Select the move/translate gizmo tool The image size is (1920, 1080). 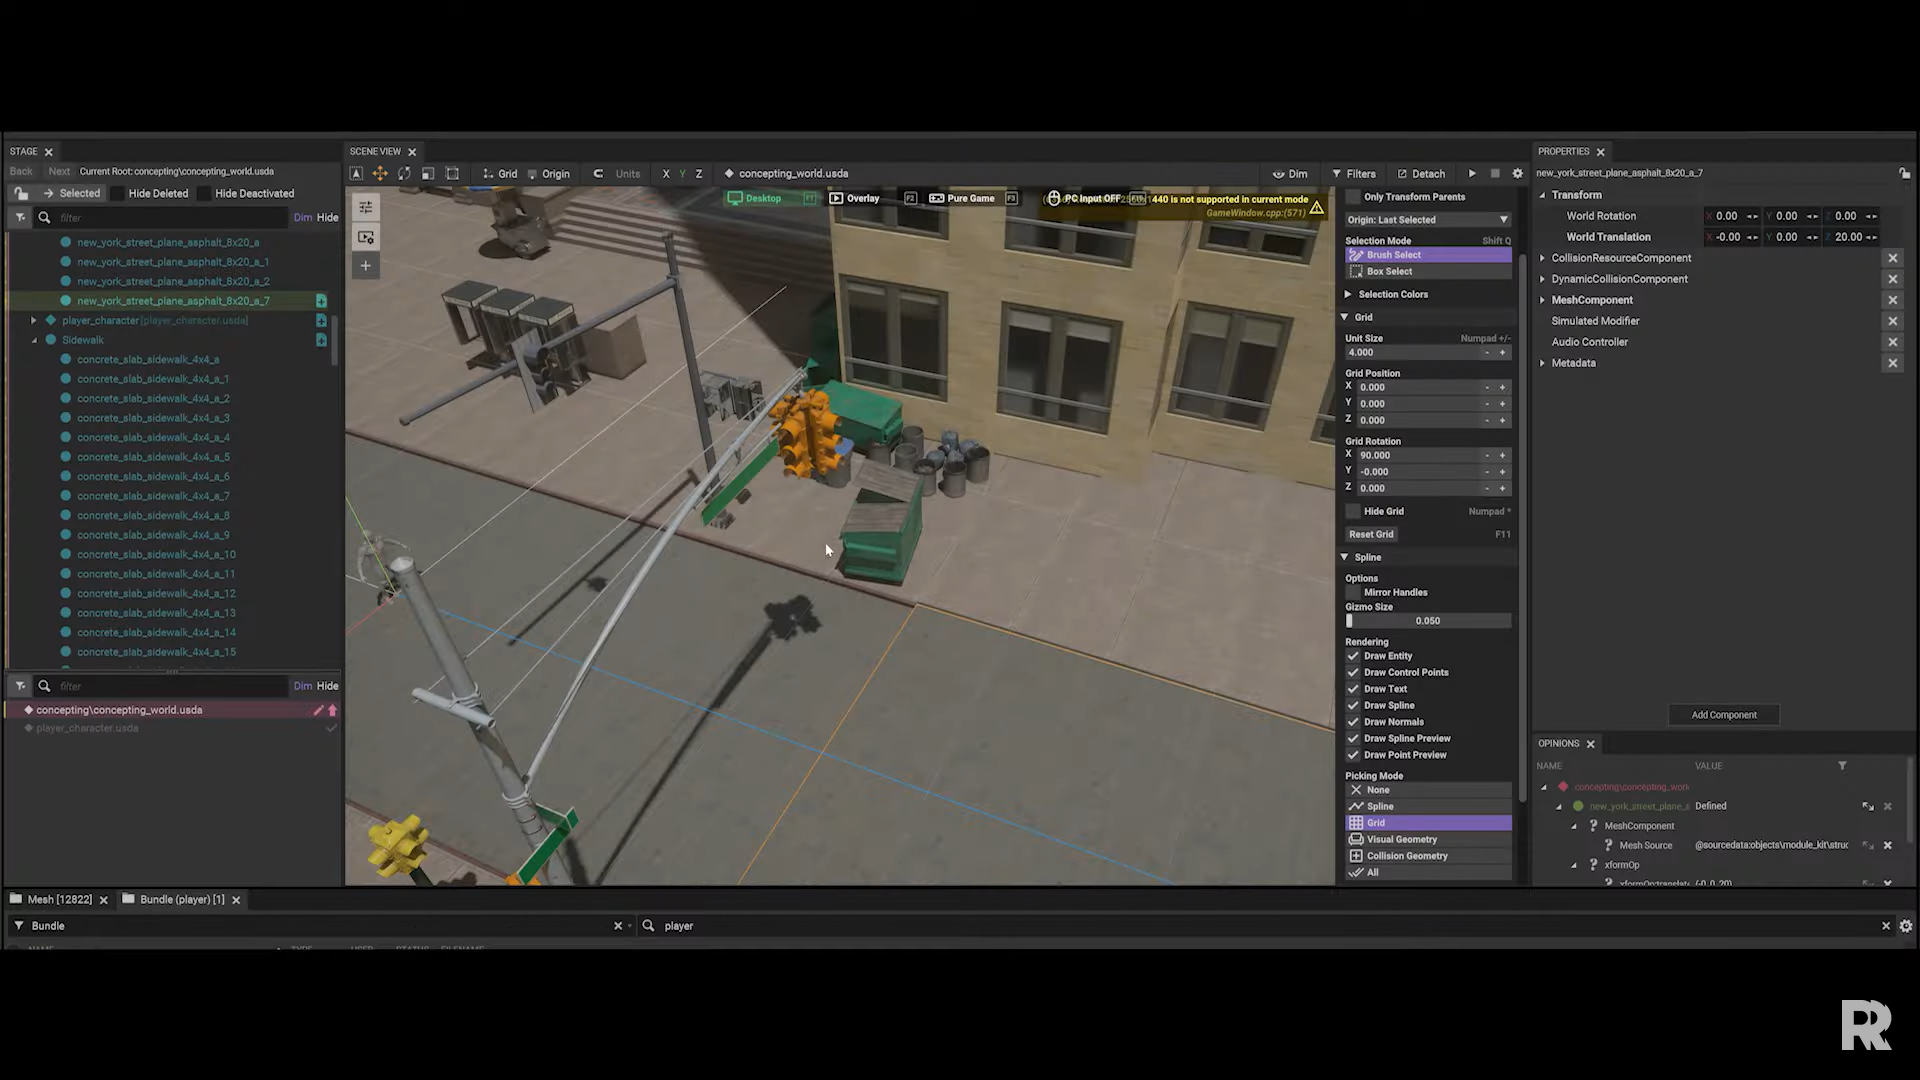coord(380,173)
